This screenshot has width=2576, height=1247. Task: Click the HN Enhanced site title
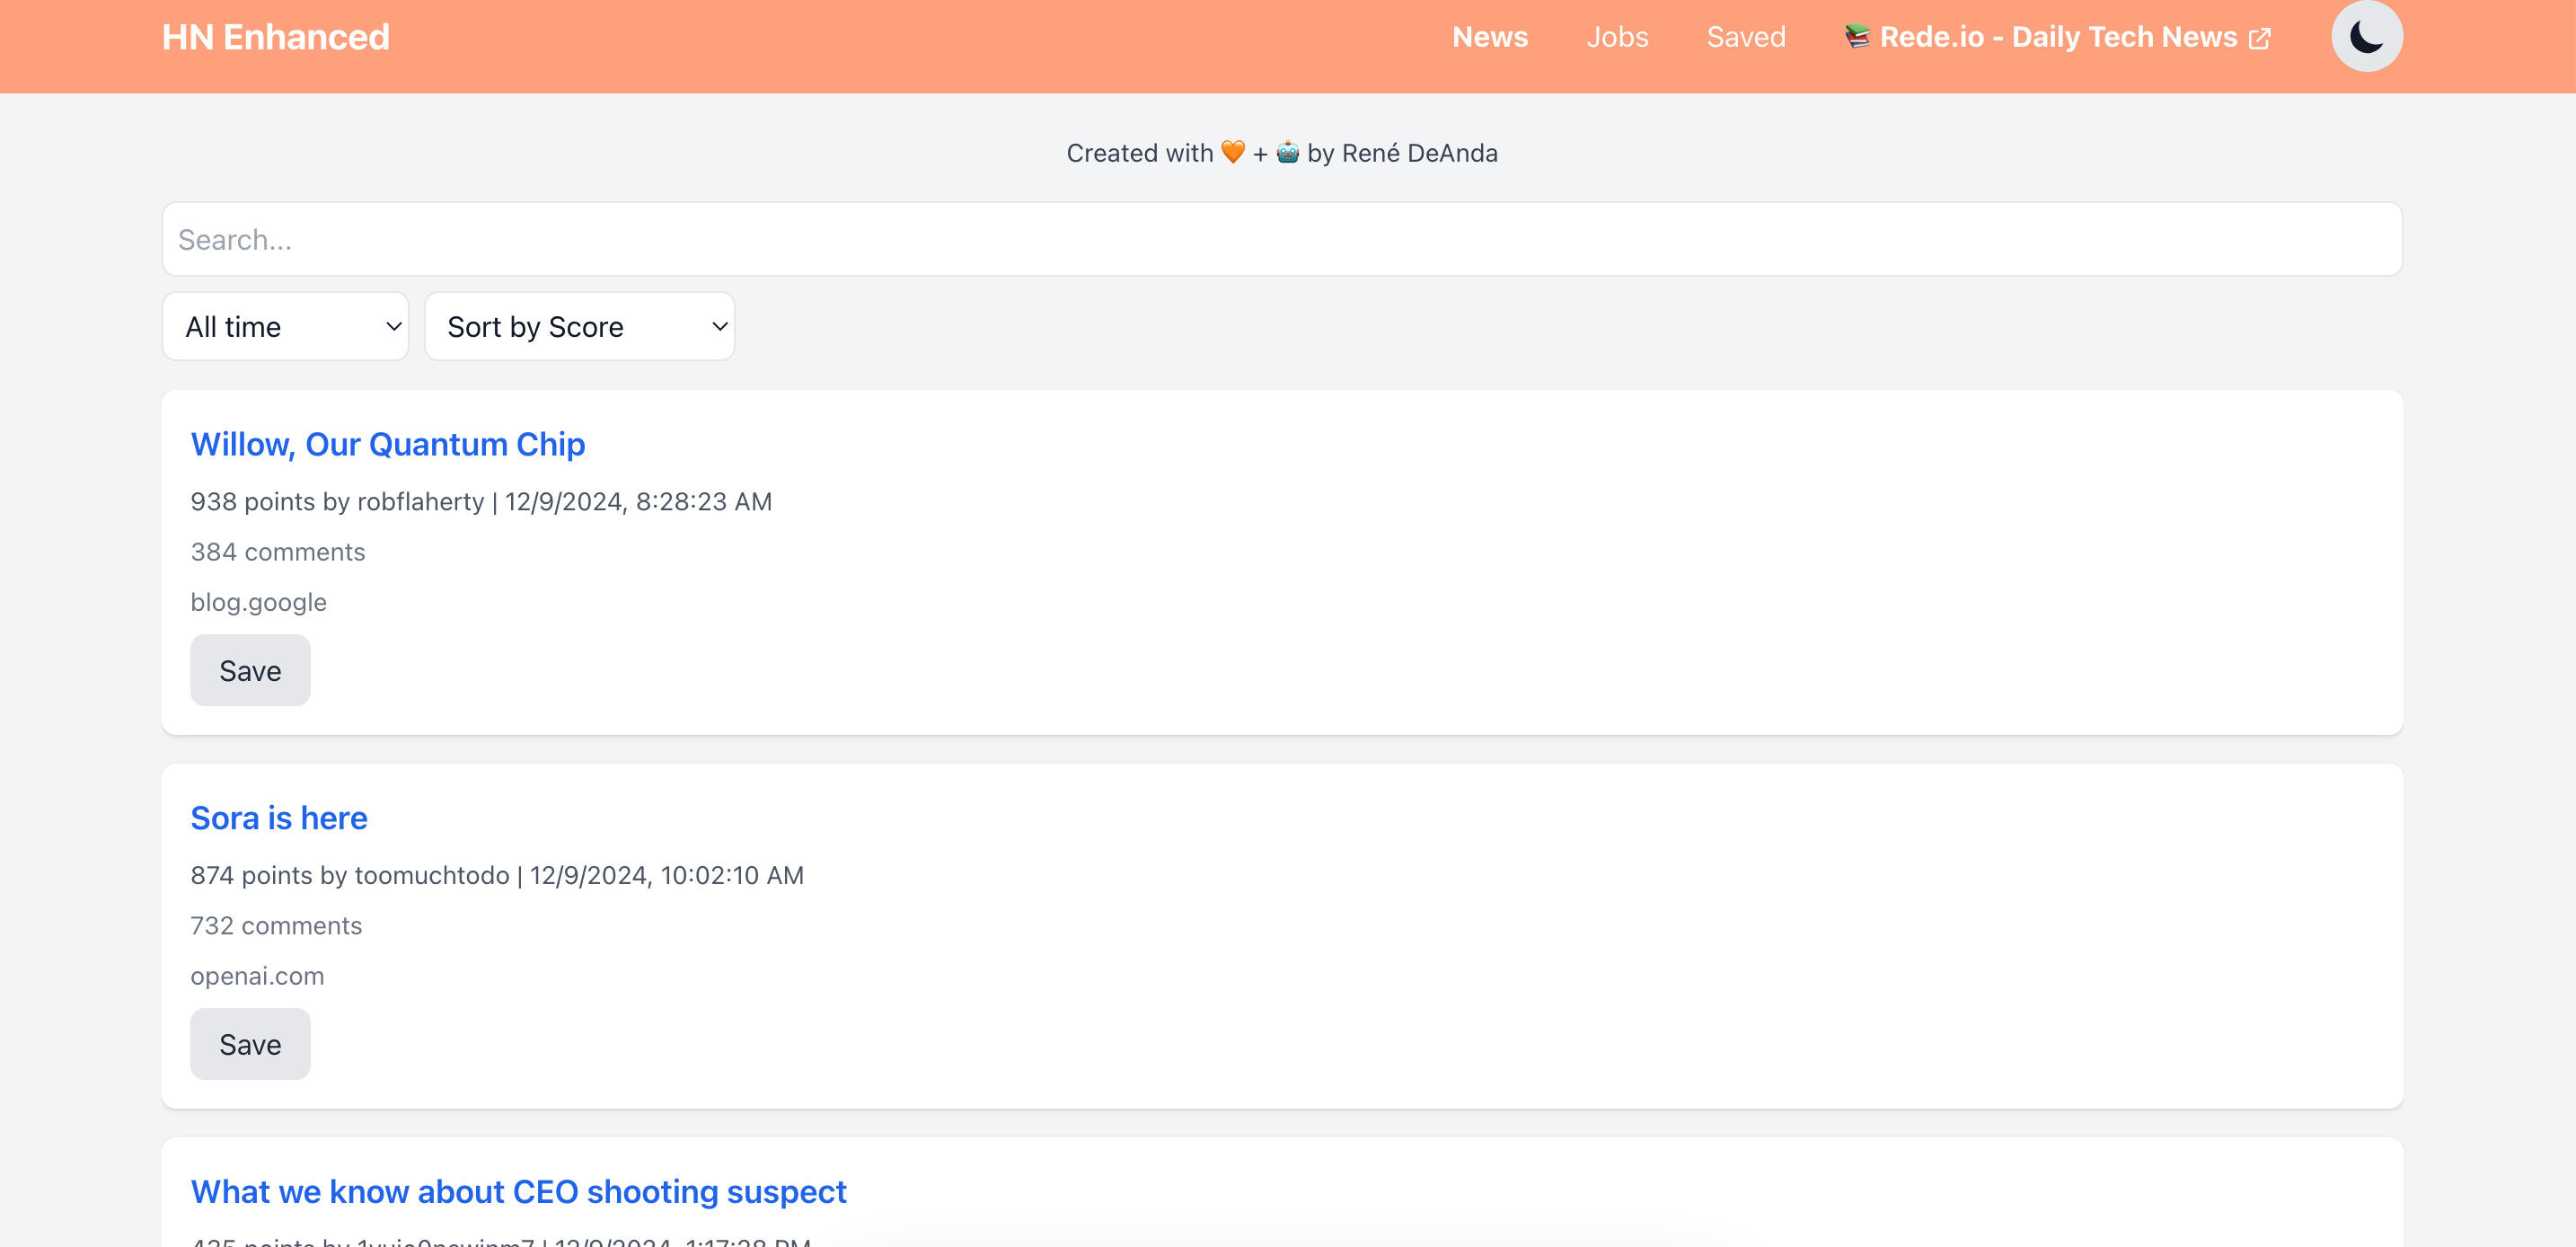click(x=276, y=37)
